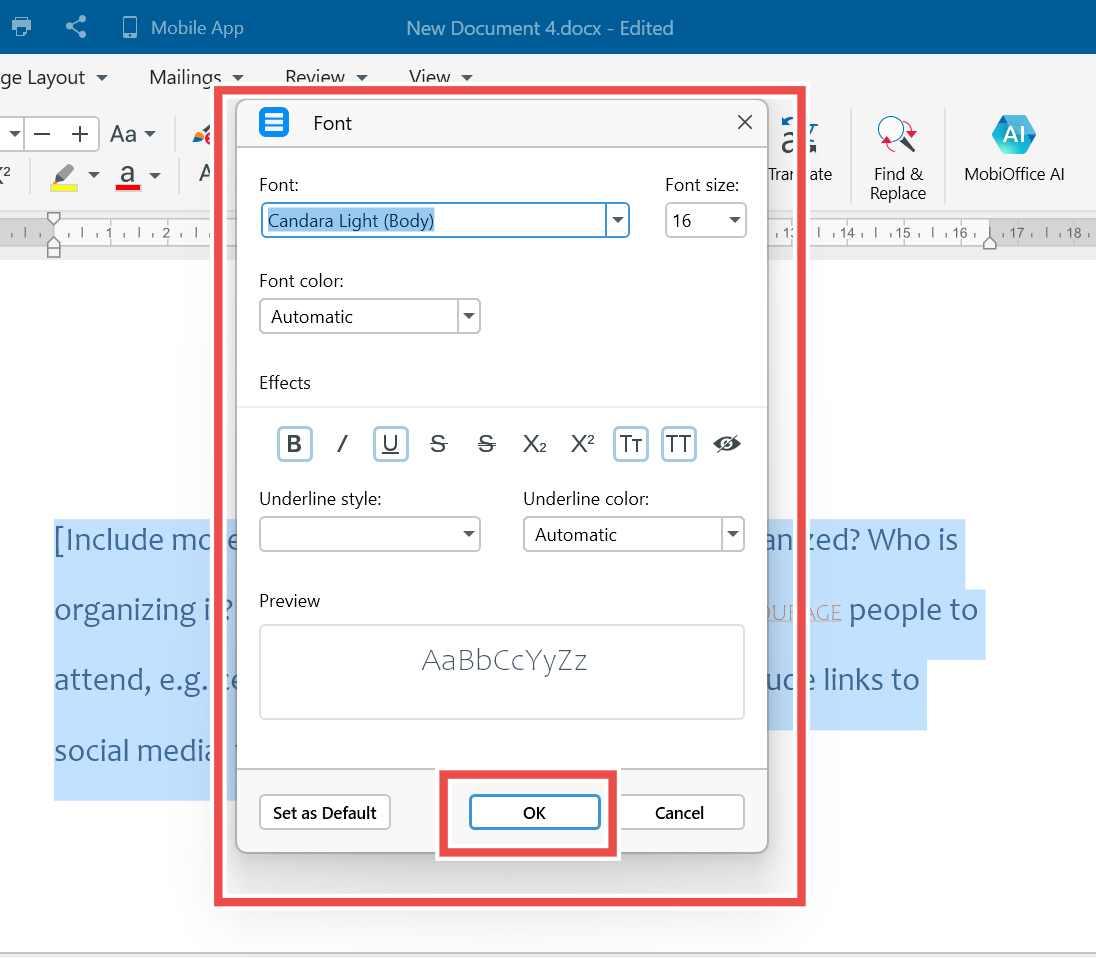Screen dimensions: 1096x958
Task: Confirm with the OK button
Action: pyautogui.click(x=535, y=813)
